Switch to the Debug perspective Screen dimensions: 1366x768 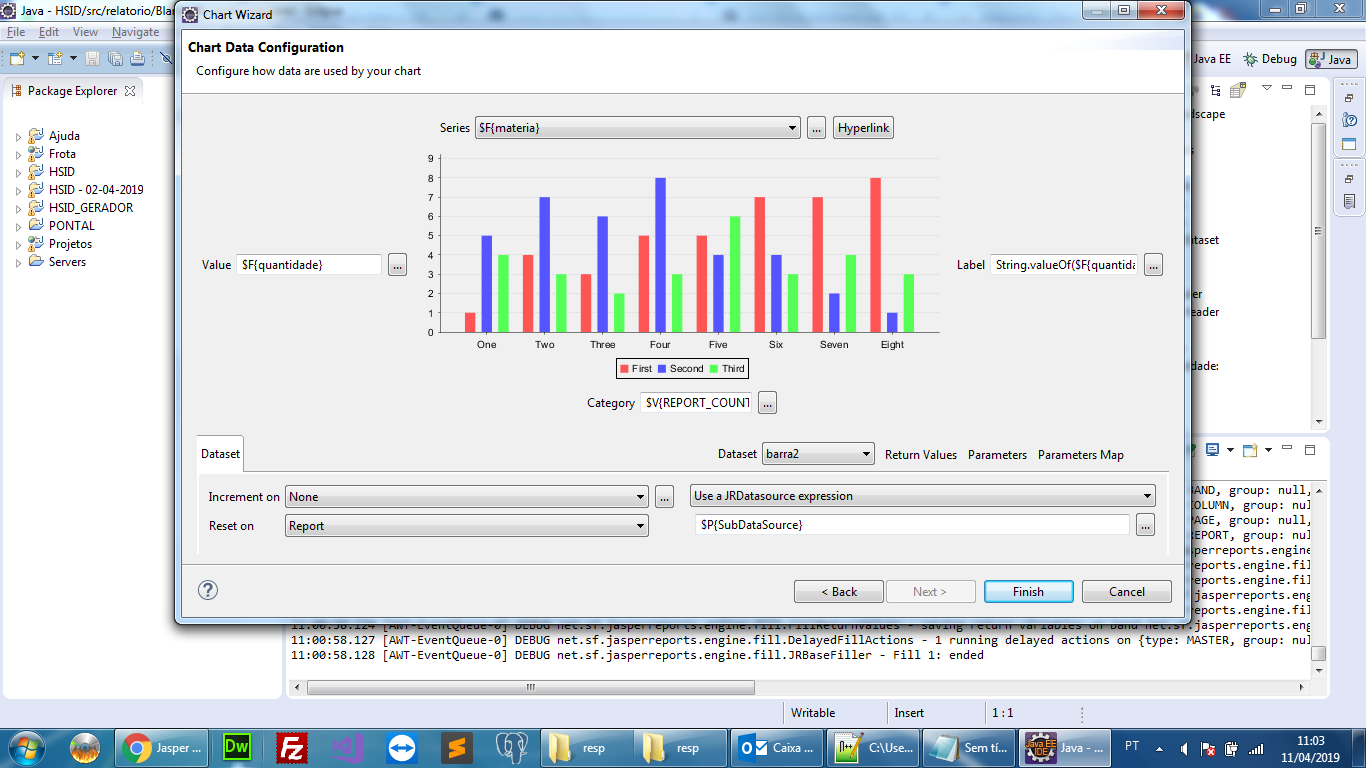pyautogui.click(x=1269, y=59)
